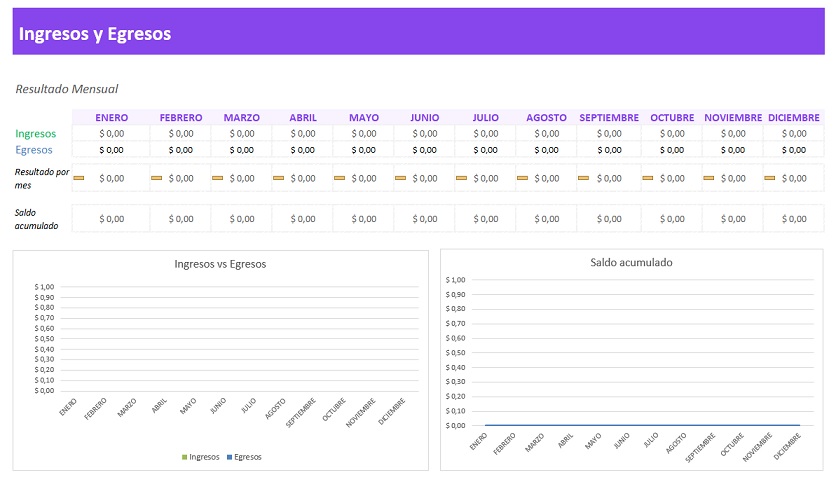Select the OCTUBRE column header

[x=672, y=117]
